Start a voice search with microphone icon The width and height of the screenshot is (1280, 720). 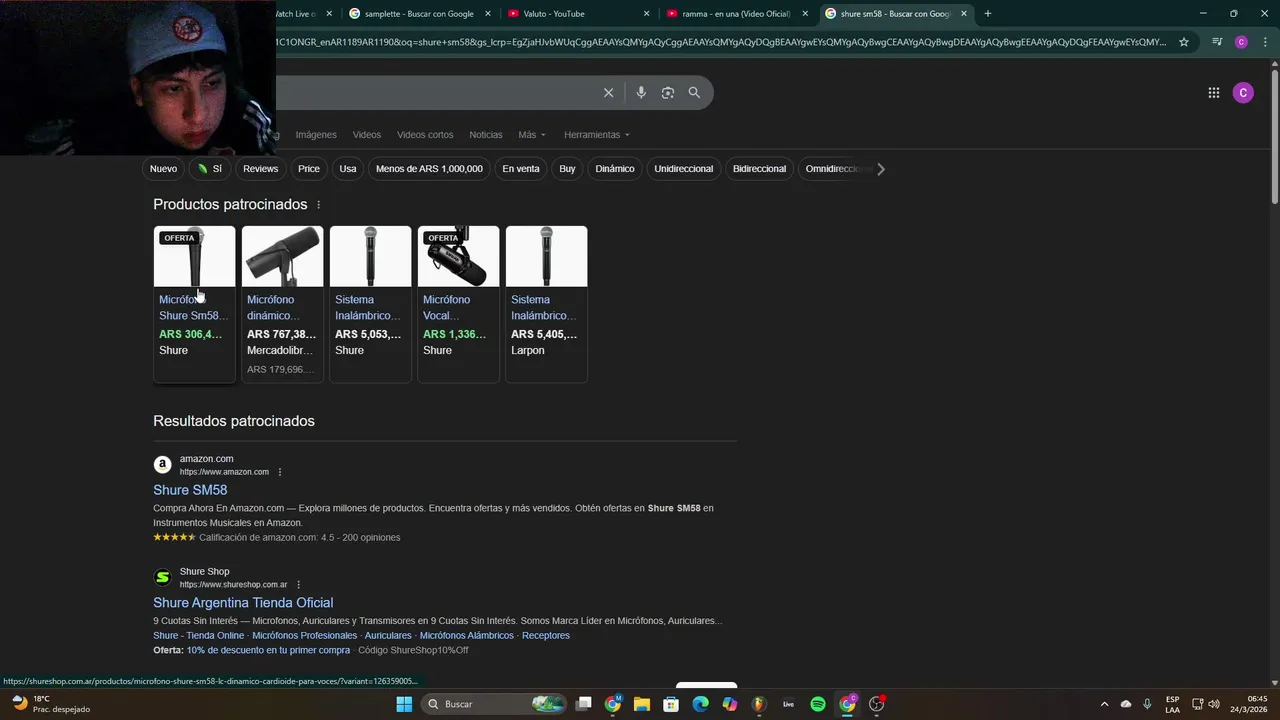tap(641, 92)
